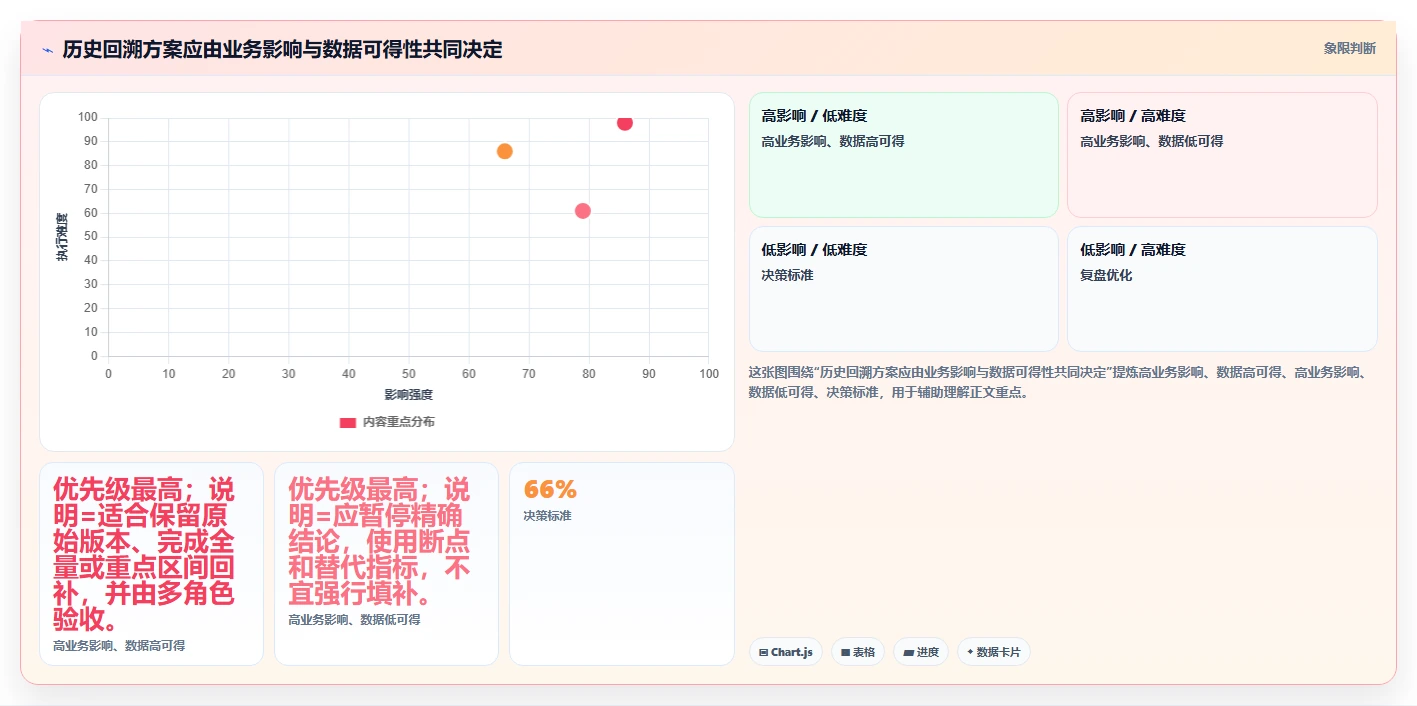Open the 高影响 / 高难度 quadrant card

click(1222, 155)
